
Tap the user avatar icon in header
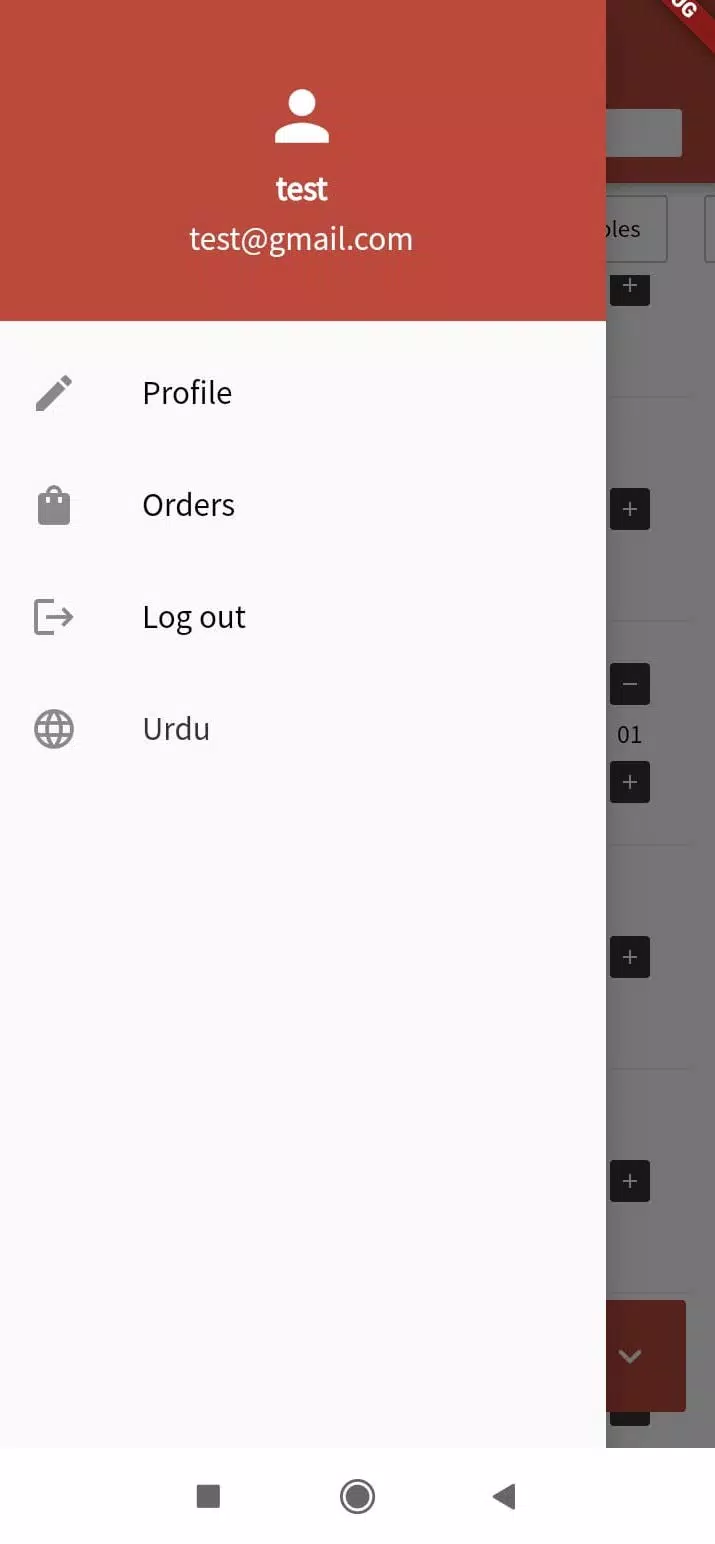[x=302, y=116]
